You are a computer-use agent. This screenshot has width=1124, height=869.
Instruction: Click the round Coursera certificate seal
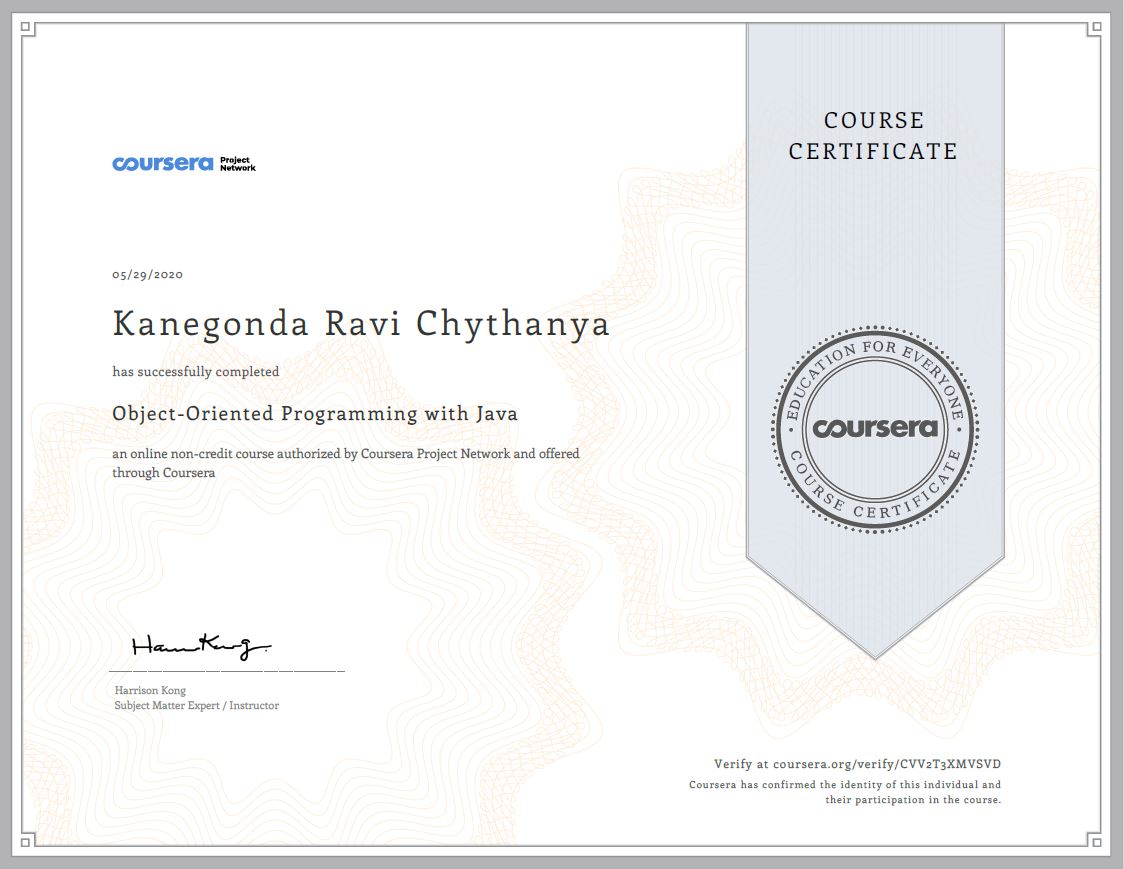click(875, 429)
